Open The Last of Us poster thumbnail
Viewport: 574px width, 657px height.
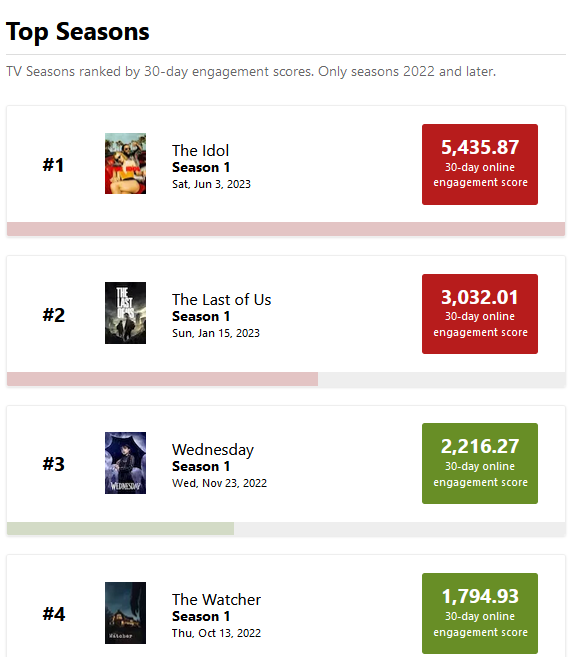125,313
